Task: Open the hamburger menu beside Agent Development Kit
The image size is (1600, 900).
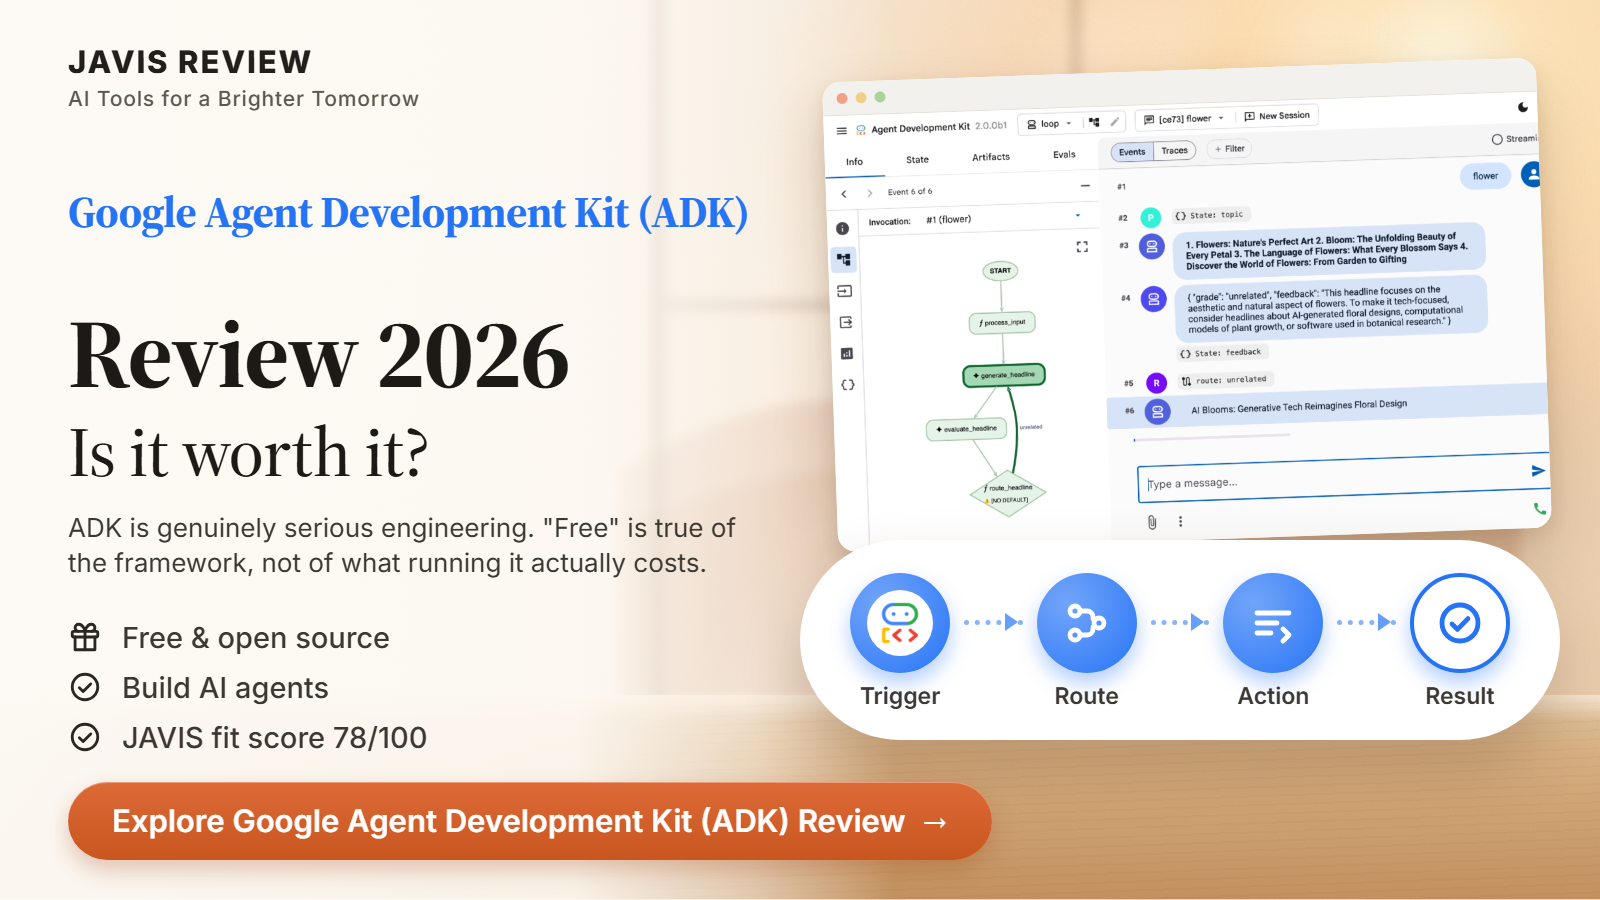Action: point(842,131)
